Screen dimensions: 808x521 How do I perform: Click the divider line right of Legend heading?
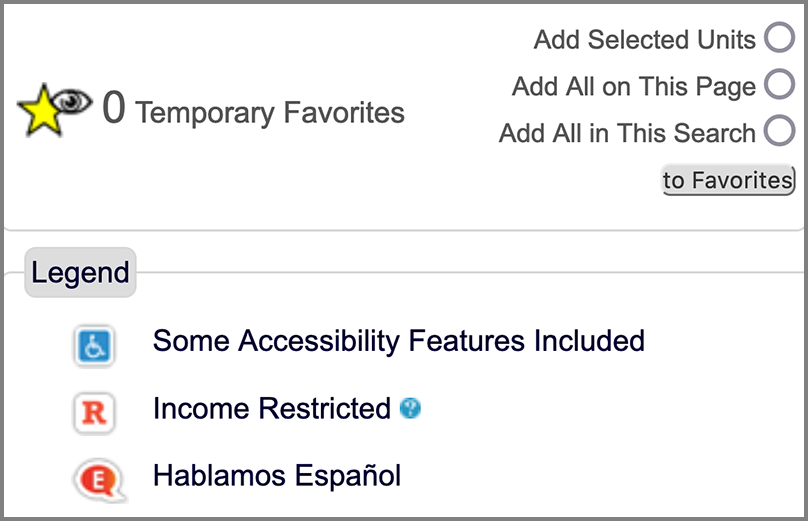(x=469, y=272)
